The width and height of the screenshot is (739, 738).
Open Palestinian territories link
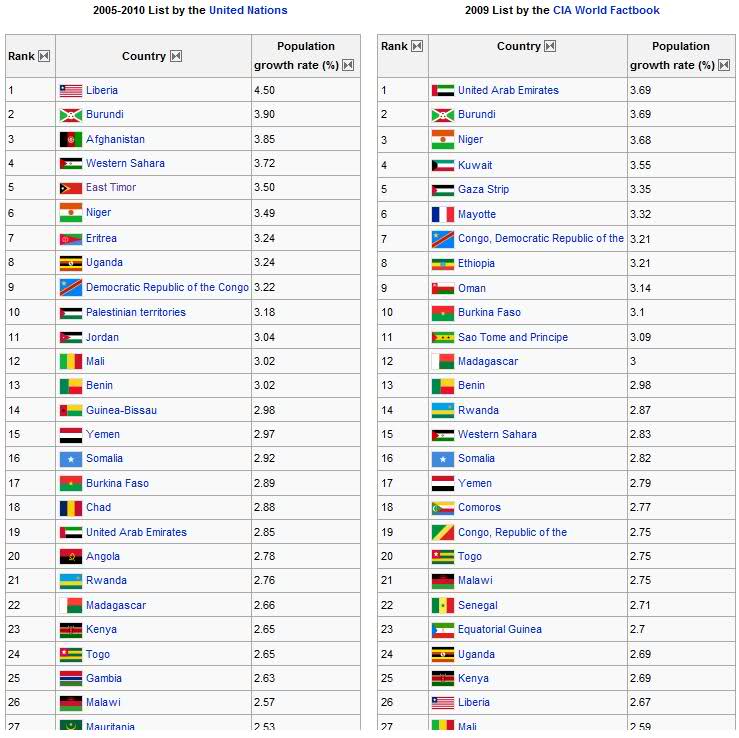click(136, 312)
